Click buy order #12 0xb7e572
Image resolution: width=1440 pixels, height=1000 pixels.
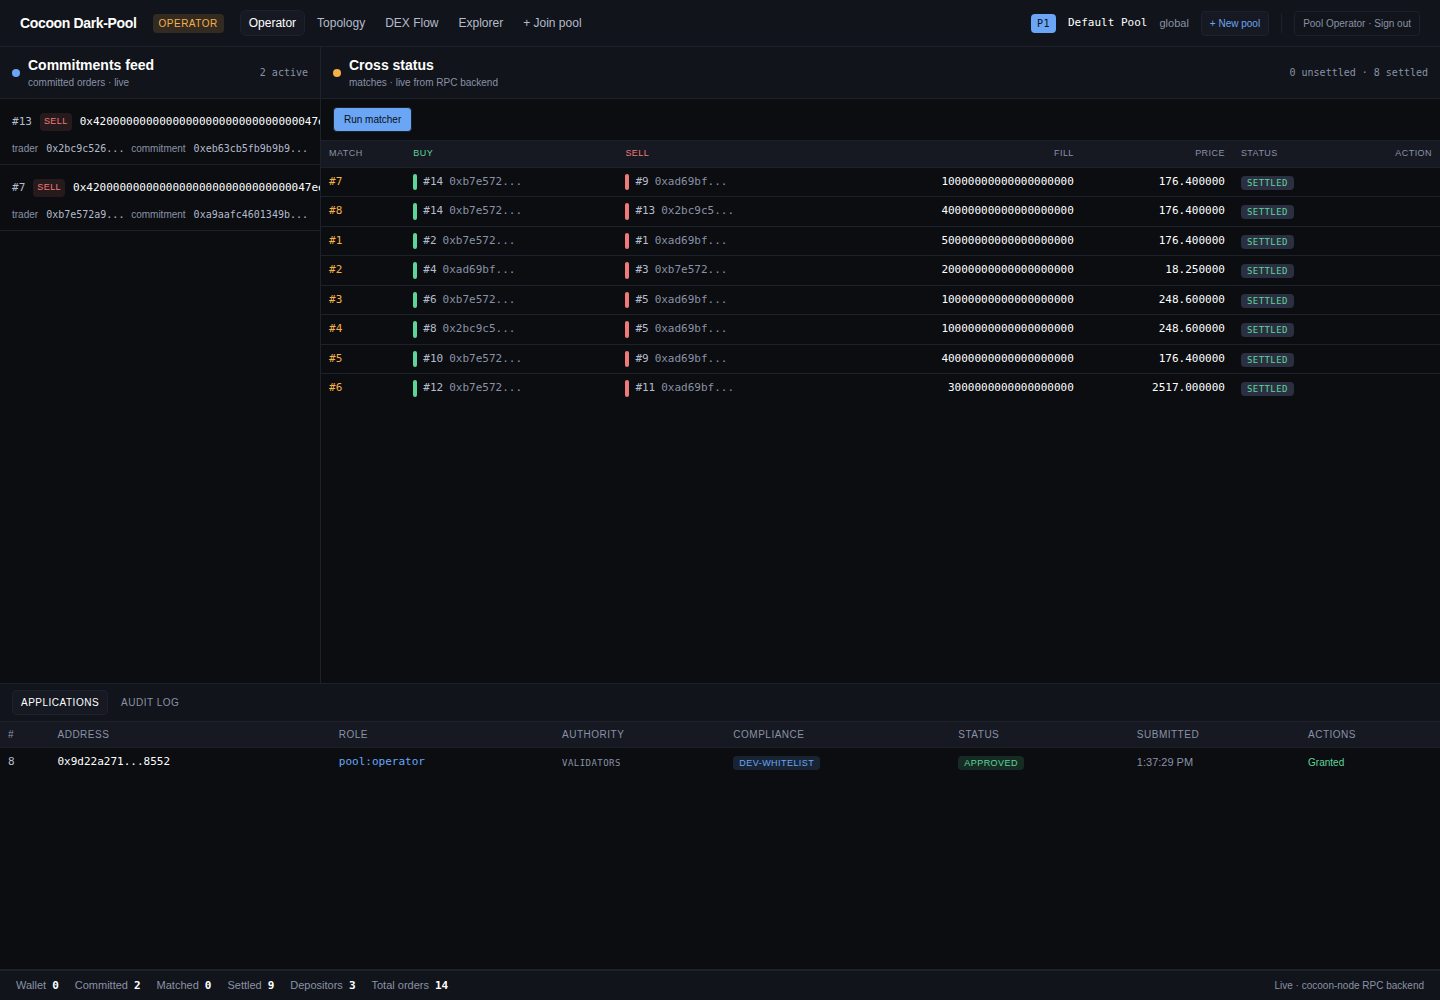coord(467,387)
